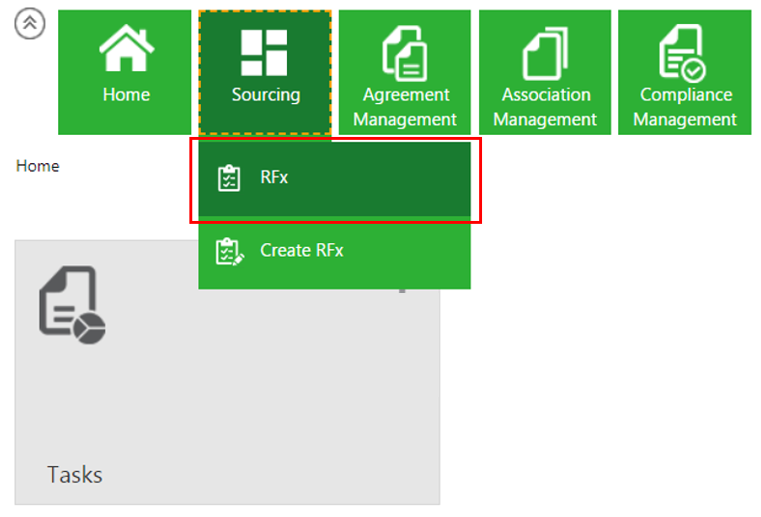The height and width of the screenshot is (517, 761).
Task: Choose Create RFx from the Sourcing menu
Action: coord(301,251)
